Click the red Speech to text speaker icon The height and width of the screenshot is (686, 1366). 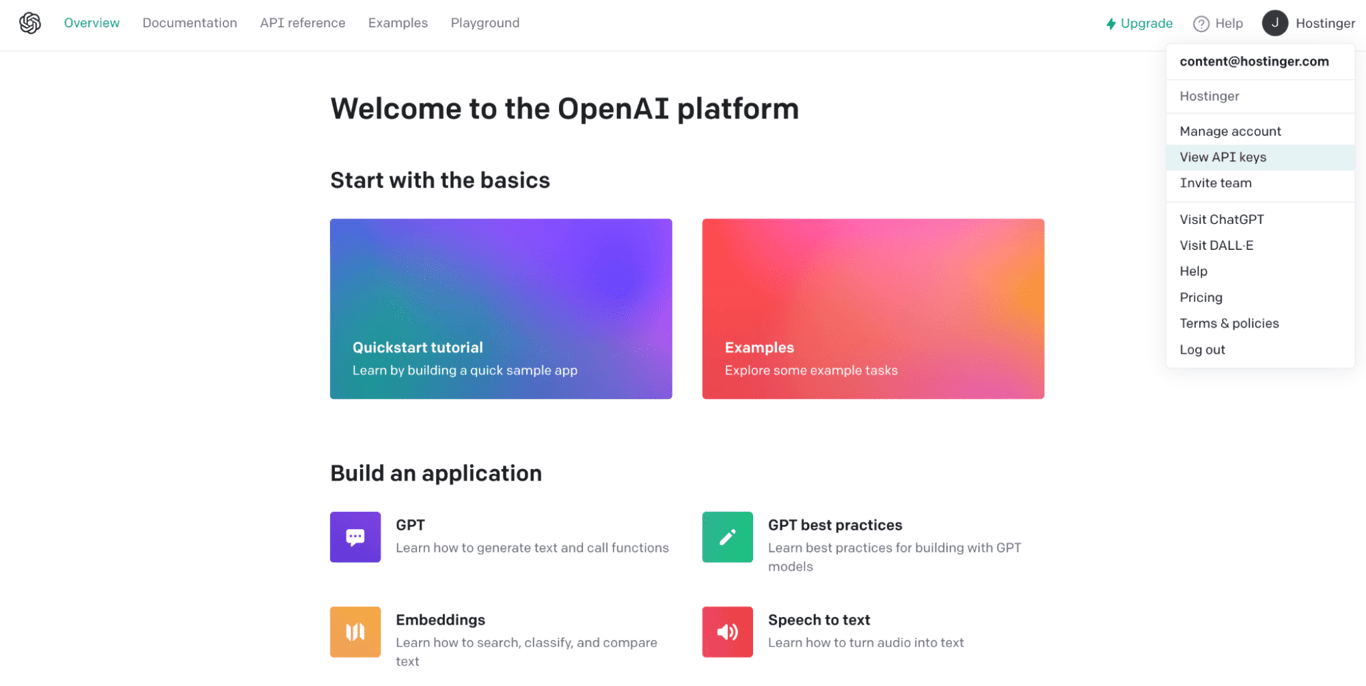point(727,632)
